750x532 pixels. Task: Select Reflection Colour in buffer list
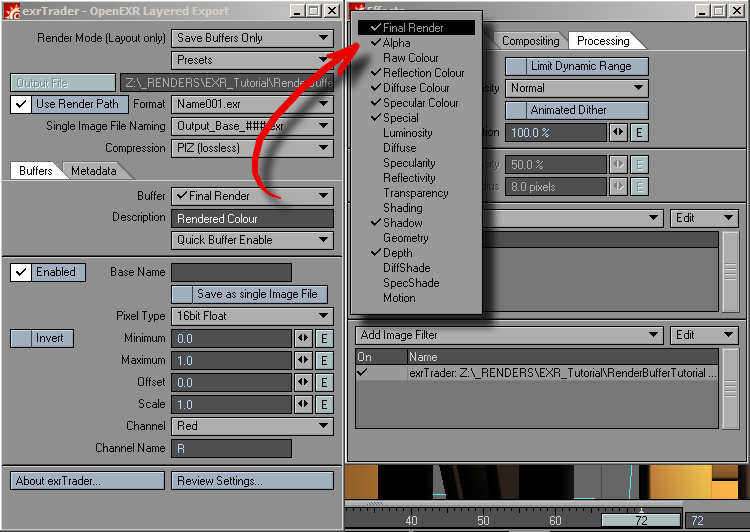pyautogui.click(x=423, y=73)
